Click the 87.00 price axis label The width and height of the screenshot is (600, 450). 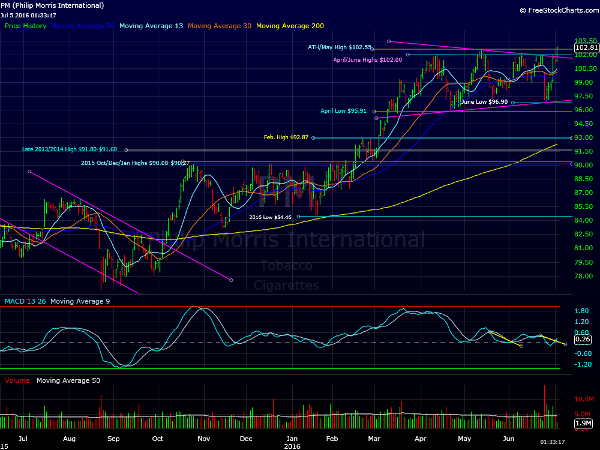coord(584,192)
